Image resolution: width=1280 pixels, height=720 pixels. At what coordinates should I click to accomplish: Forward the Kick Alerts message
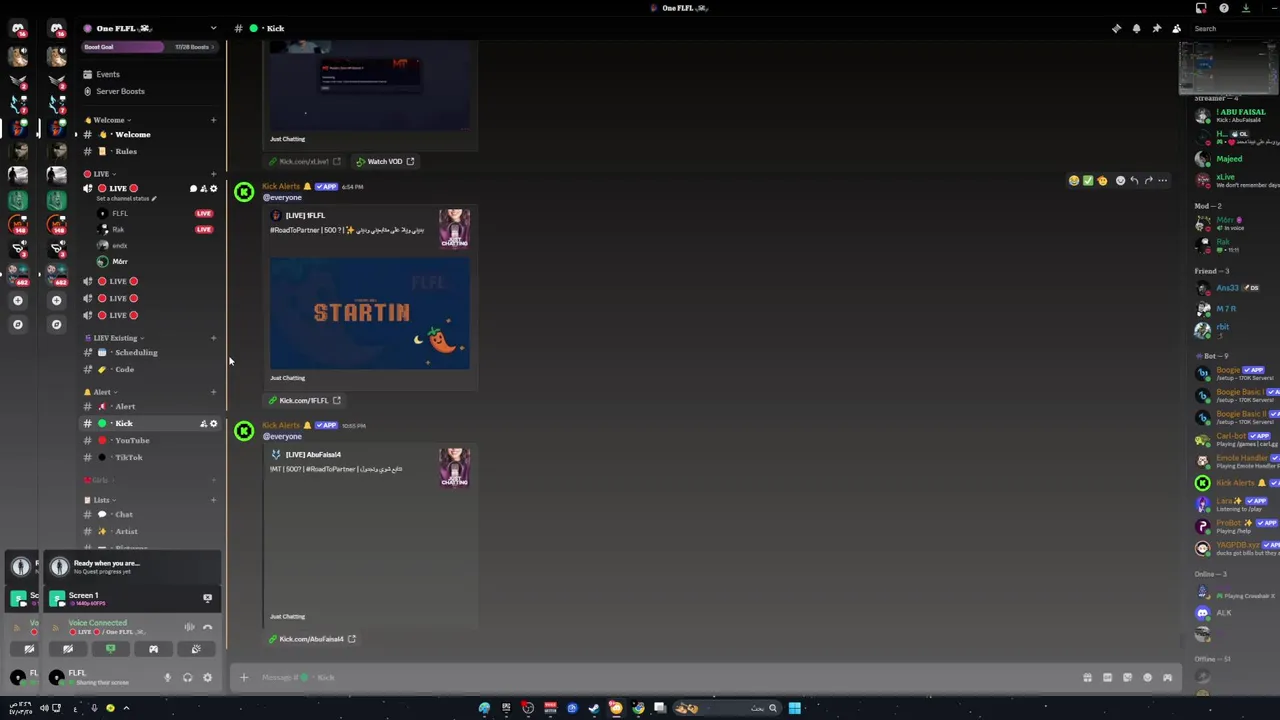pos(1148,181)
